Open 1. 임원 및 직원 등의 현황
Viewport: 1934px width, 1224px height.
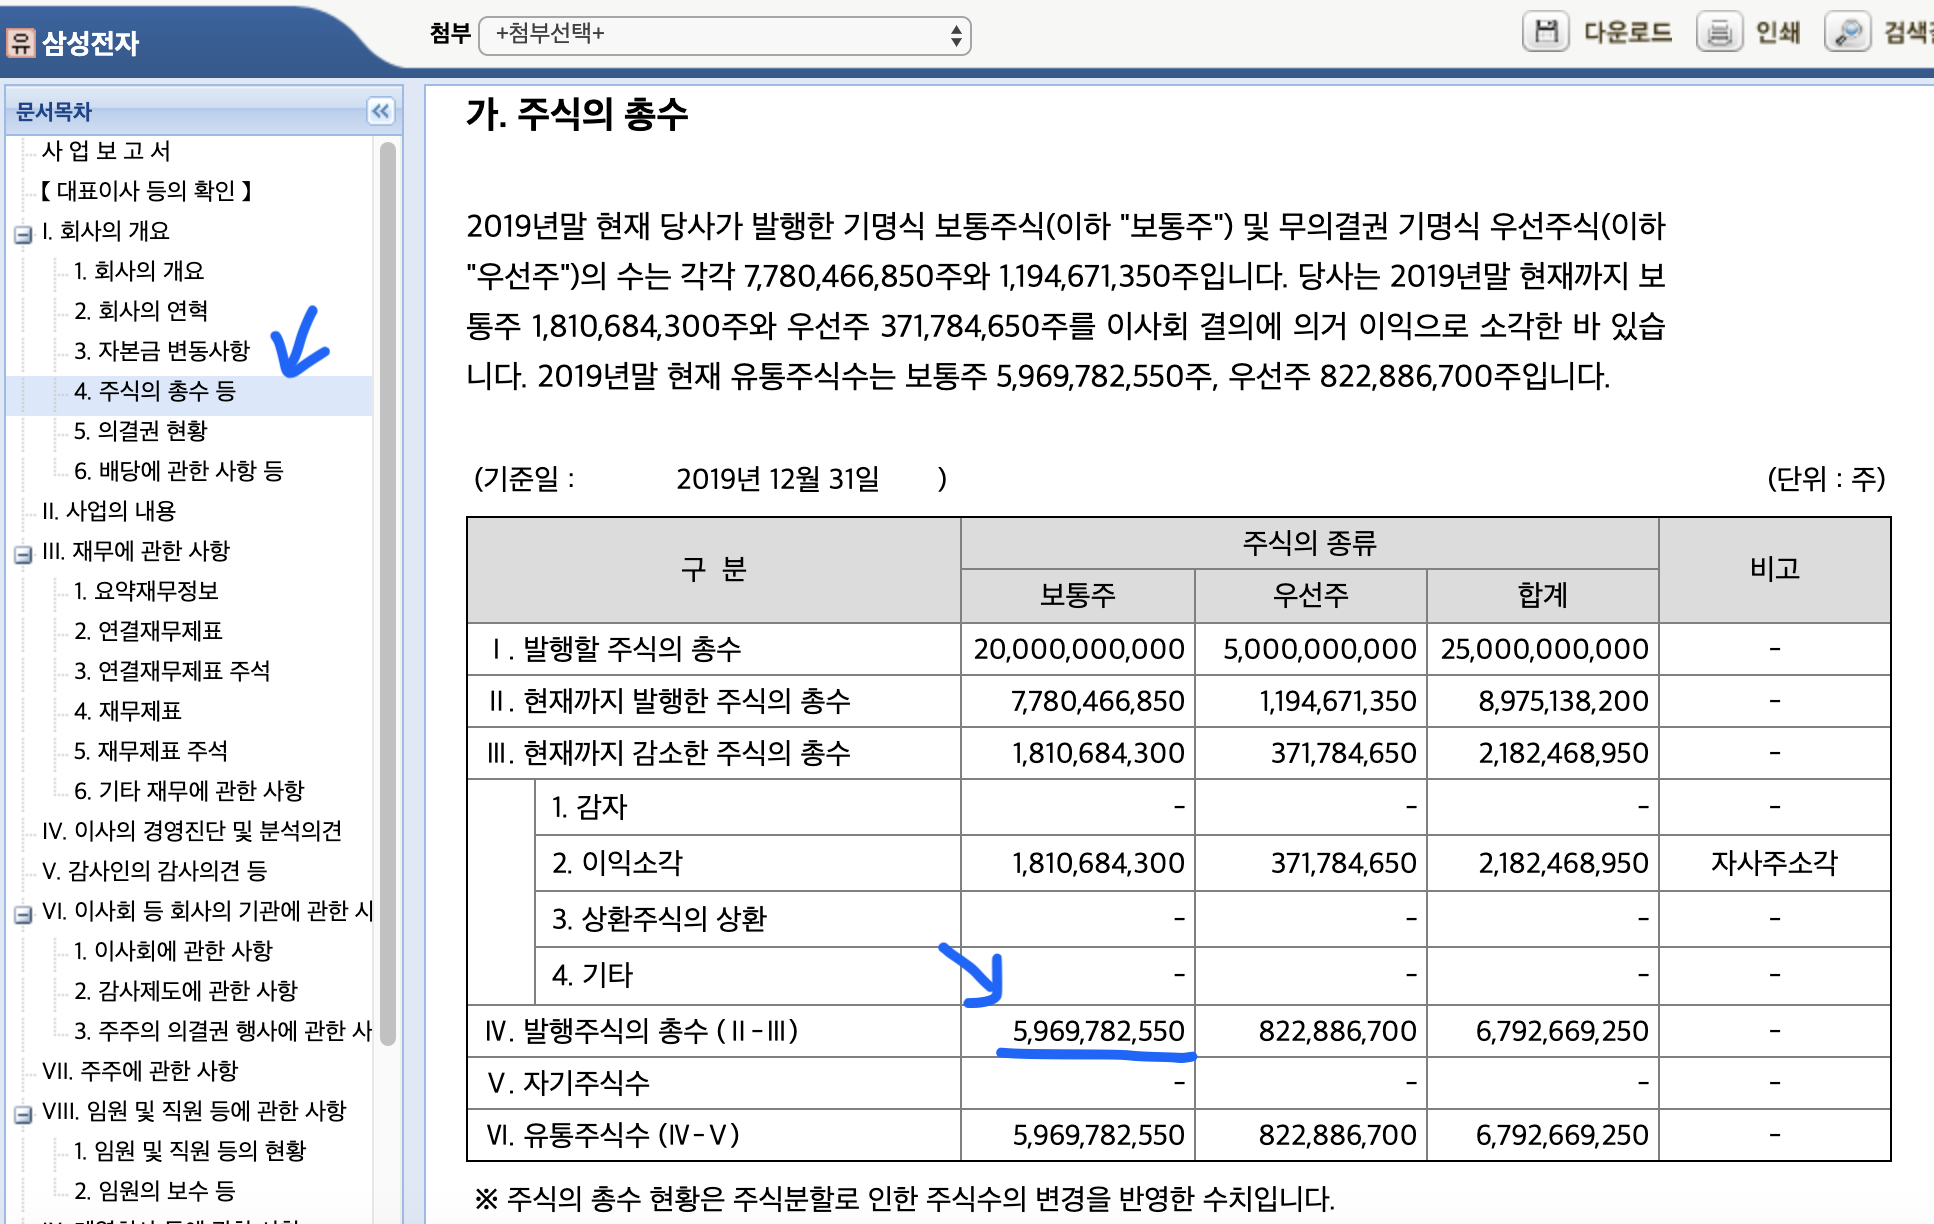pyautogui.click(x=190, y=1151)
